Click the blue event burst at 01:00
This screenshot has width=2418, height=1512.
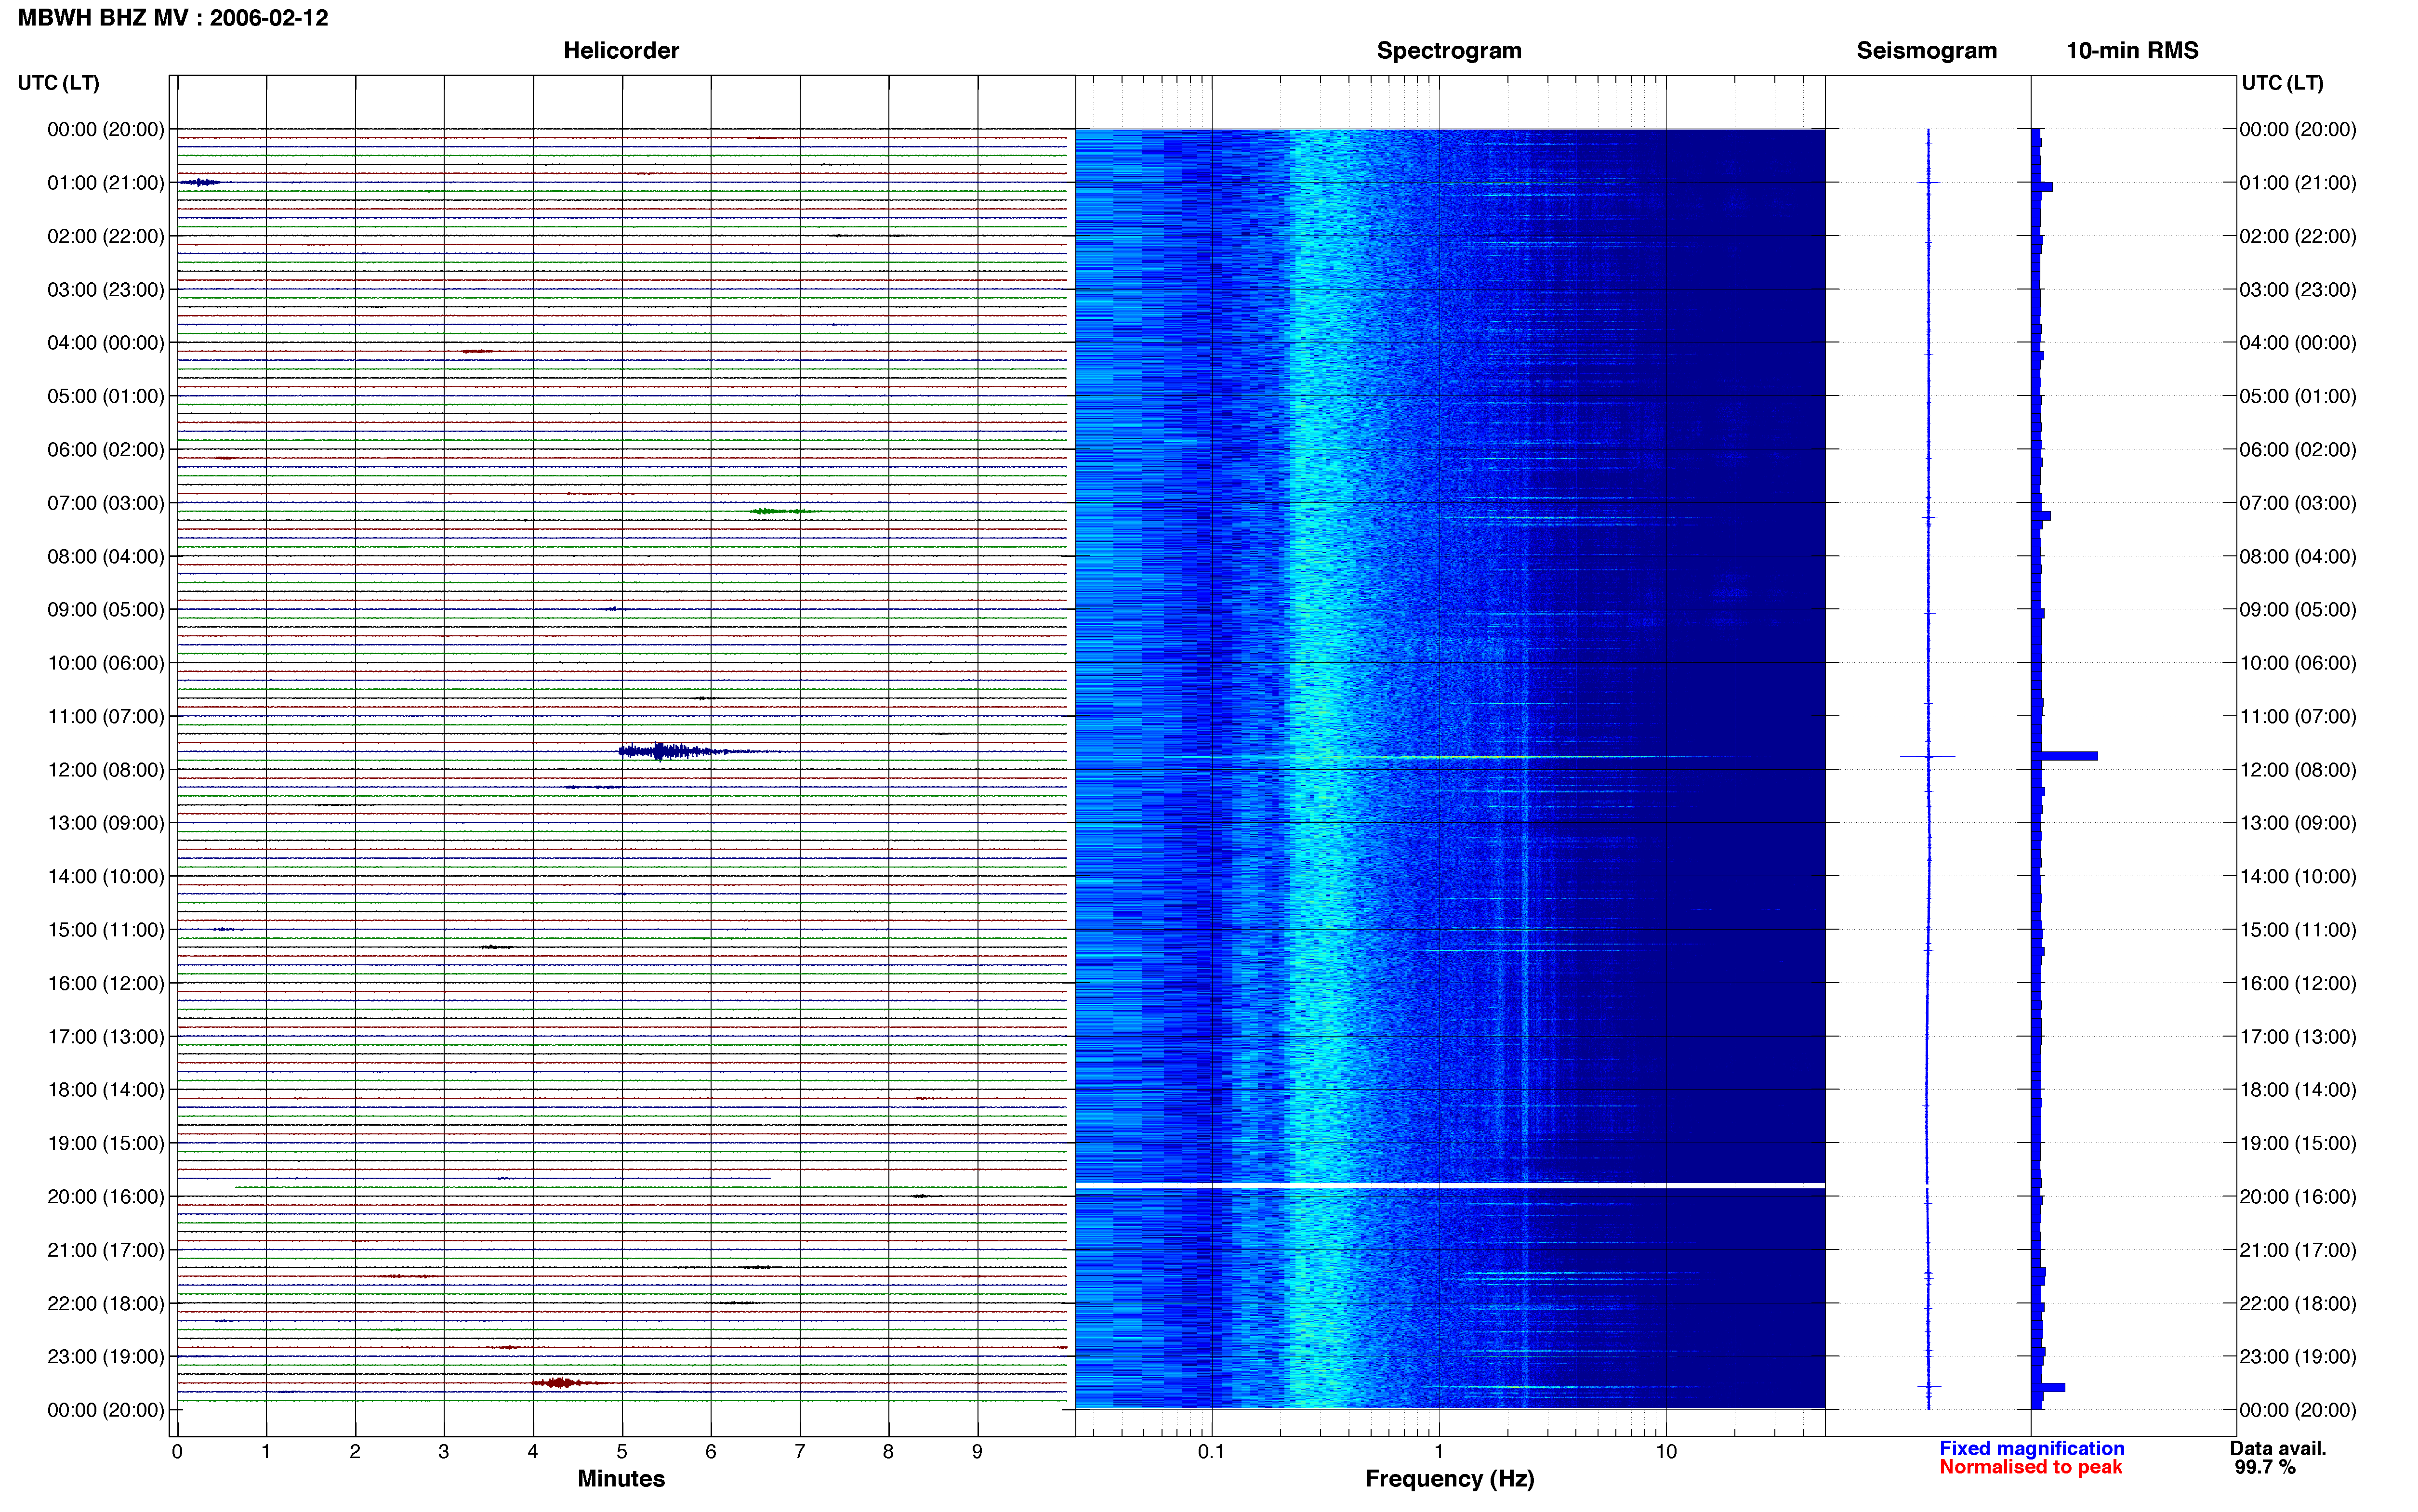click(200, 182)
